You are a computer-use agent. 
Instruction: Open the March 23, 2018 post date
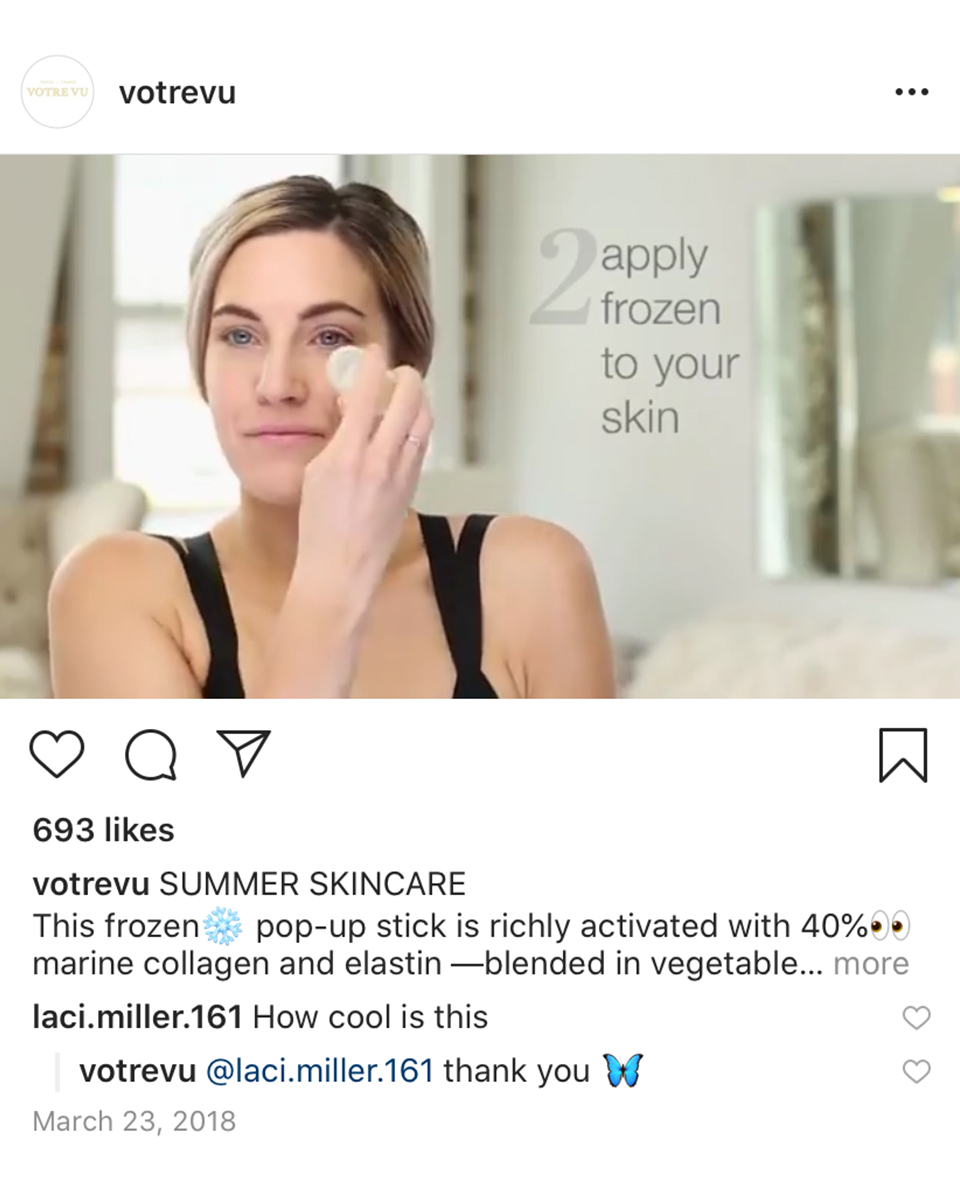point(134,1121)
